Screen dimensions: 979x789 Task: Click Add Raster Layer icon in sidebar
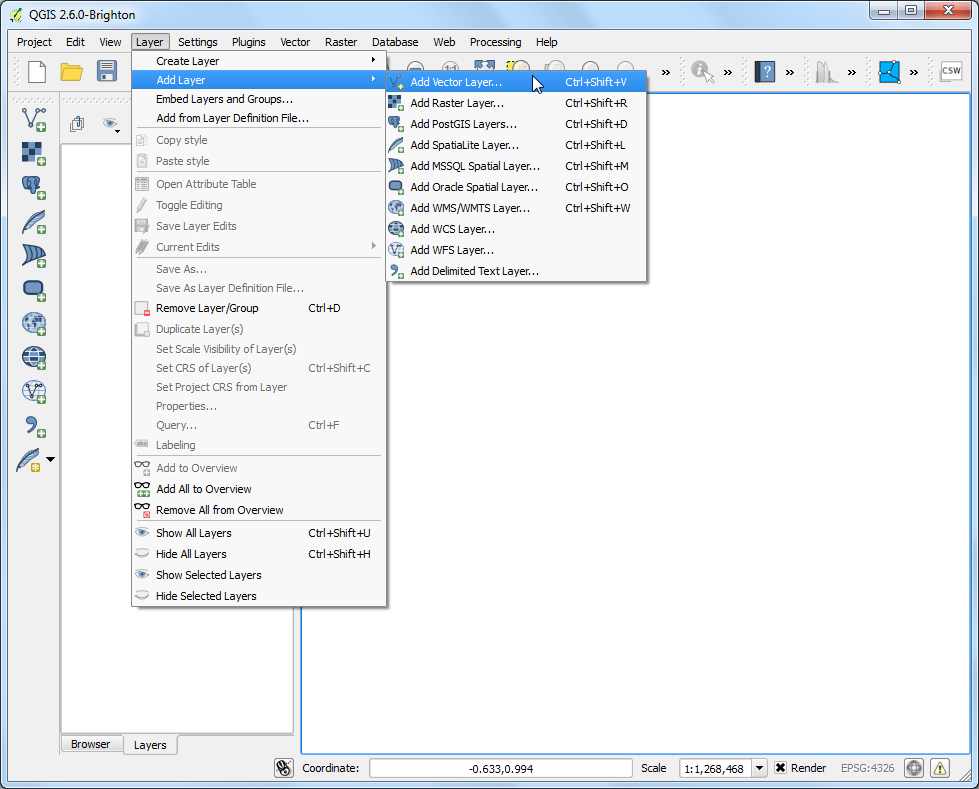pyautogui.click(x=34, y=153)
